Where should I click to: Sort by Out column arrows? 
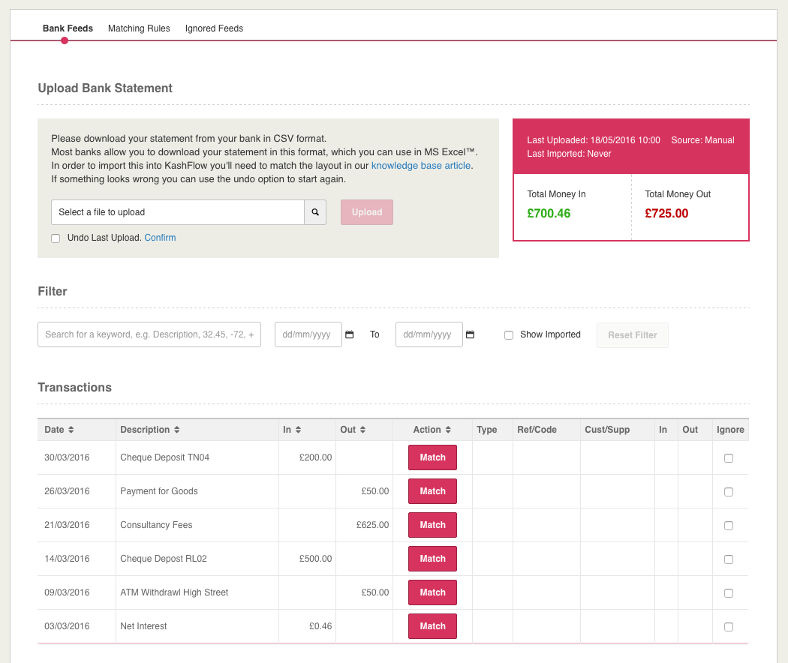[x=363, y=430]
